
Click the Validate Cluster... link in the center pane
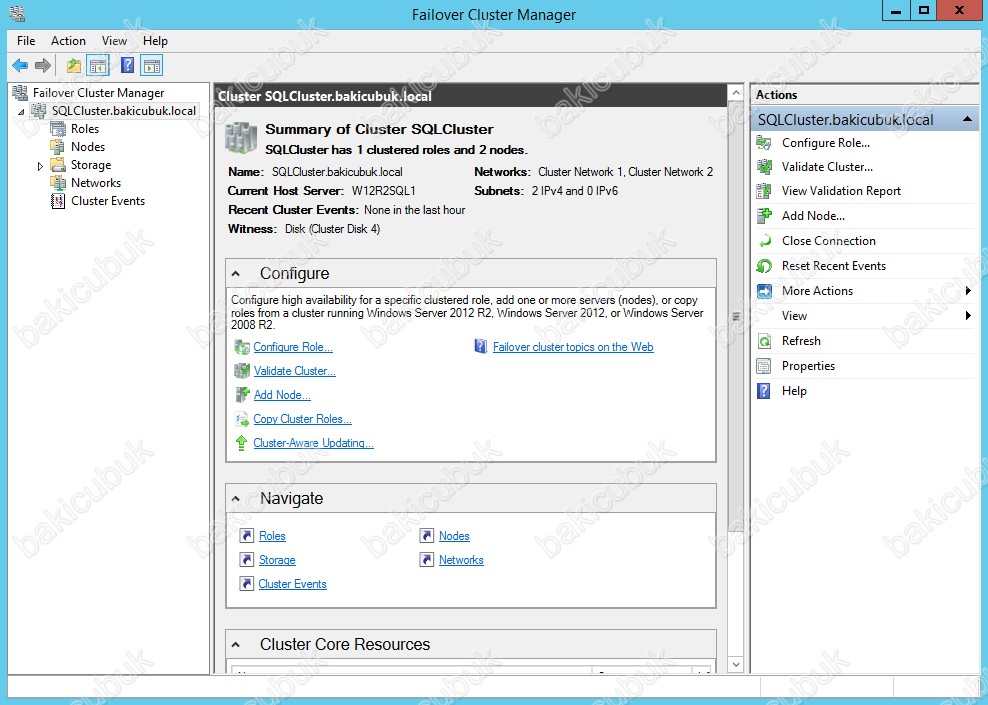(x=294, y=371)
